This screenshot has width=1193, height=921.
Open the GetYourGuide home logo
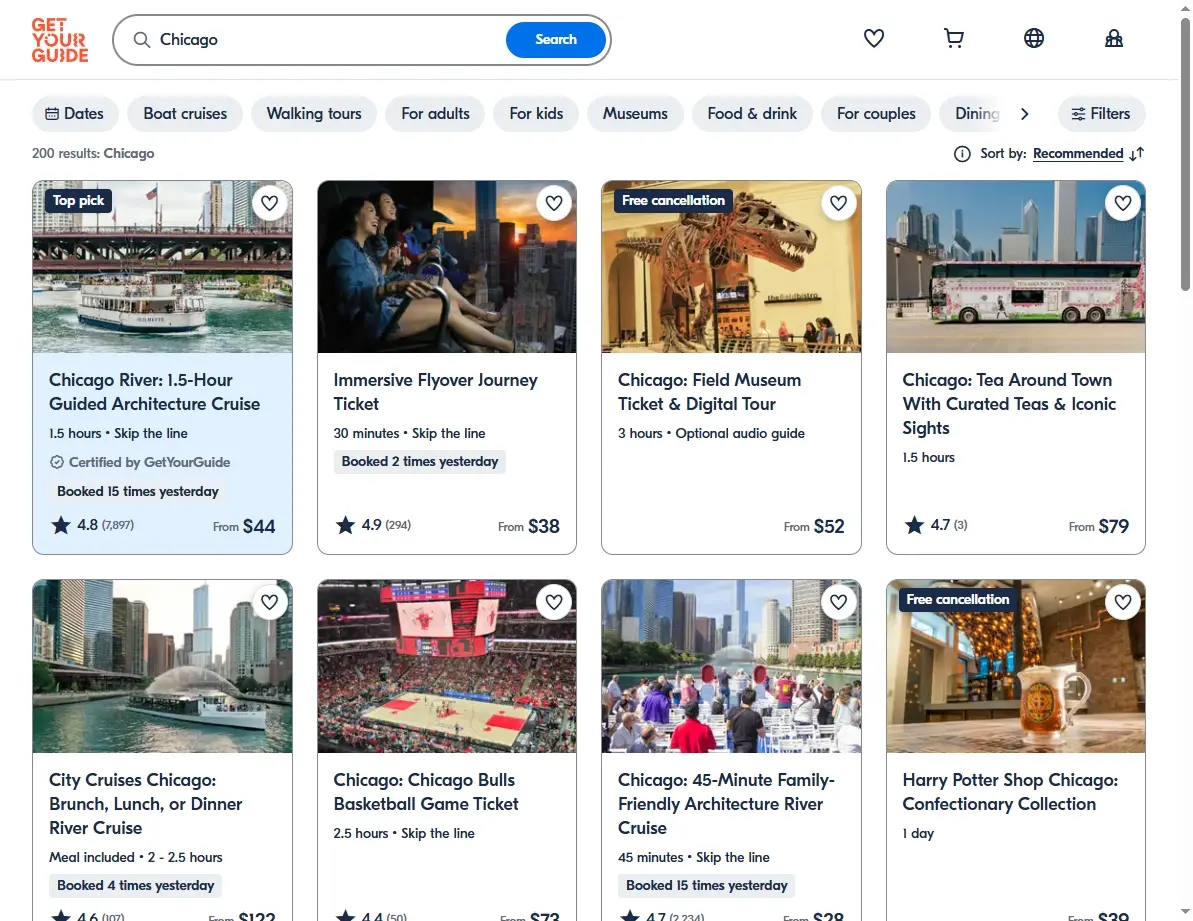click(x=60, y=40)
